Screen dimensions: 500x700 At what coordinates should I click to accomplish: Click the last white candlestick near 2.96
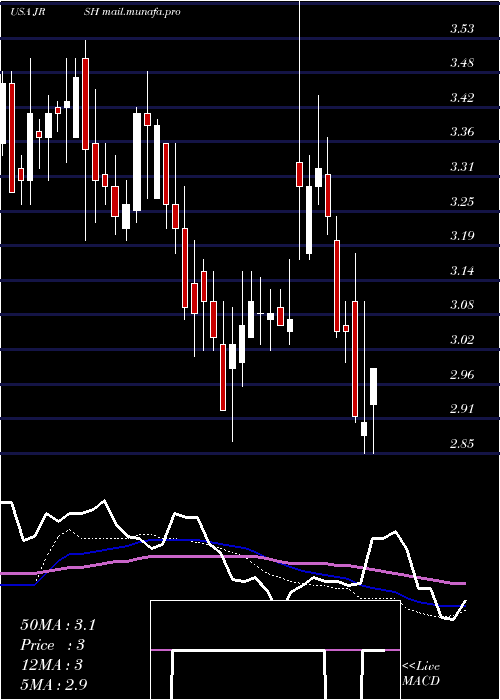tap(374, 387)
